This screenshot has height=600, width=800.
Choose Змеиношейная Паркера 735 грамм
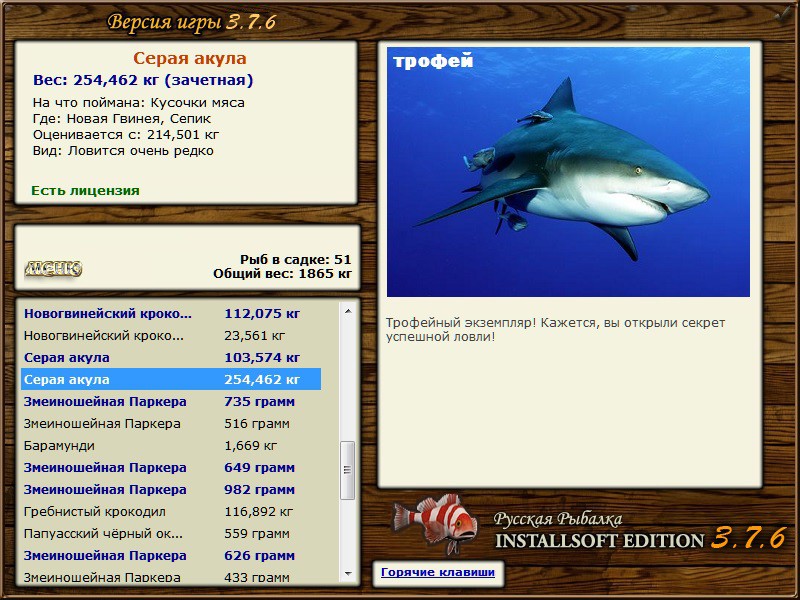[x=171, y=401]
